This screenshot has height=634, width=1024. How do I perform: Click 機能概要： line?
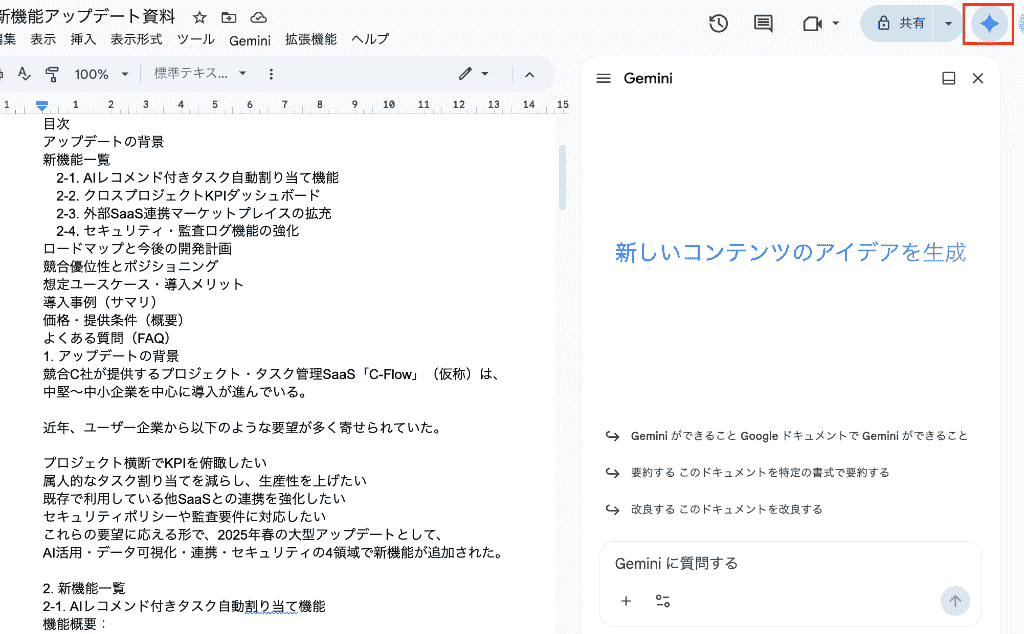[x=74, y=624]
